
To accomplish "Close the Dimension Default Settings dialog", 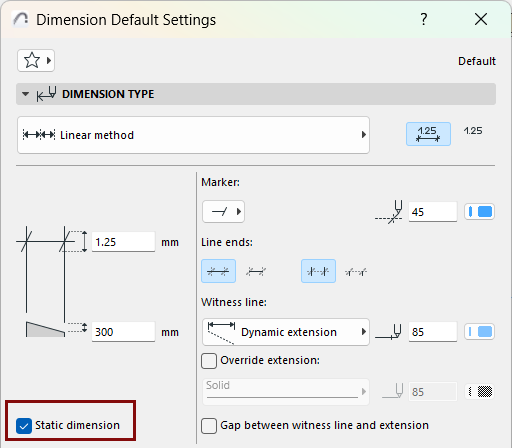I will click(x=481, y=19).
